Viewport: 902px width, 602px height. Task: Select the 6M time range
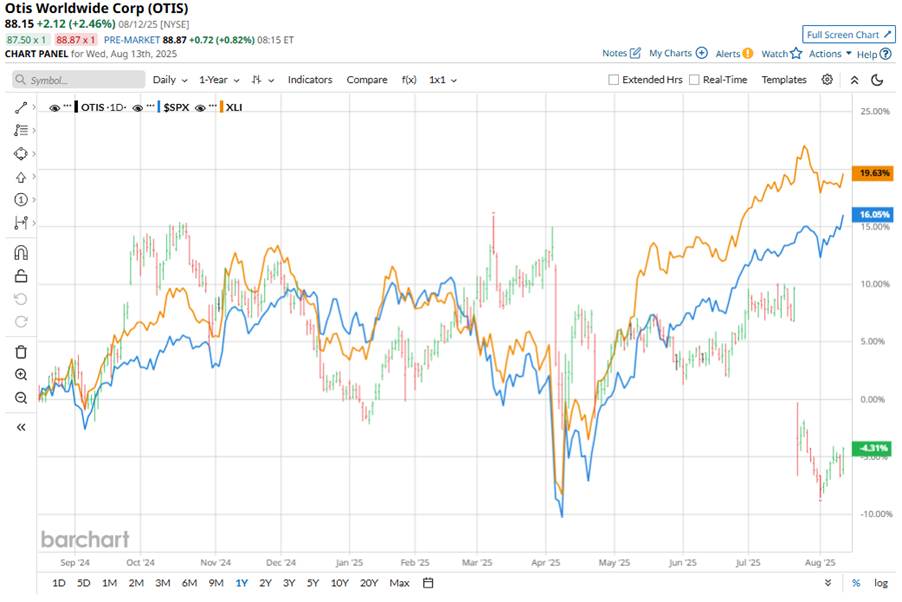point(189,583)
